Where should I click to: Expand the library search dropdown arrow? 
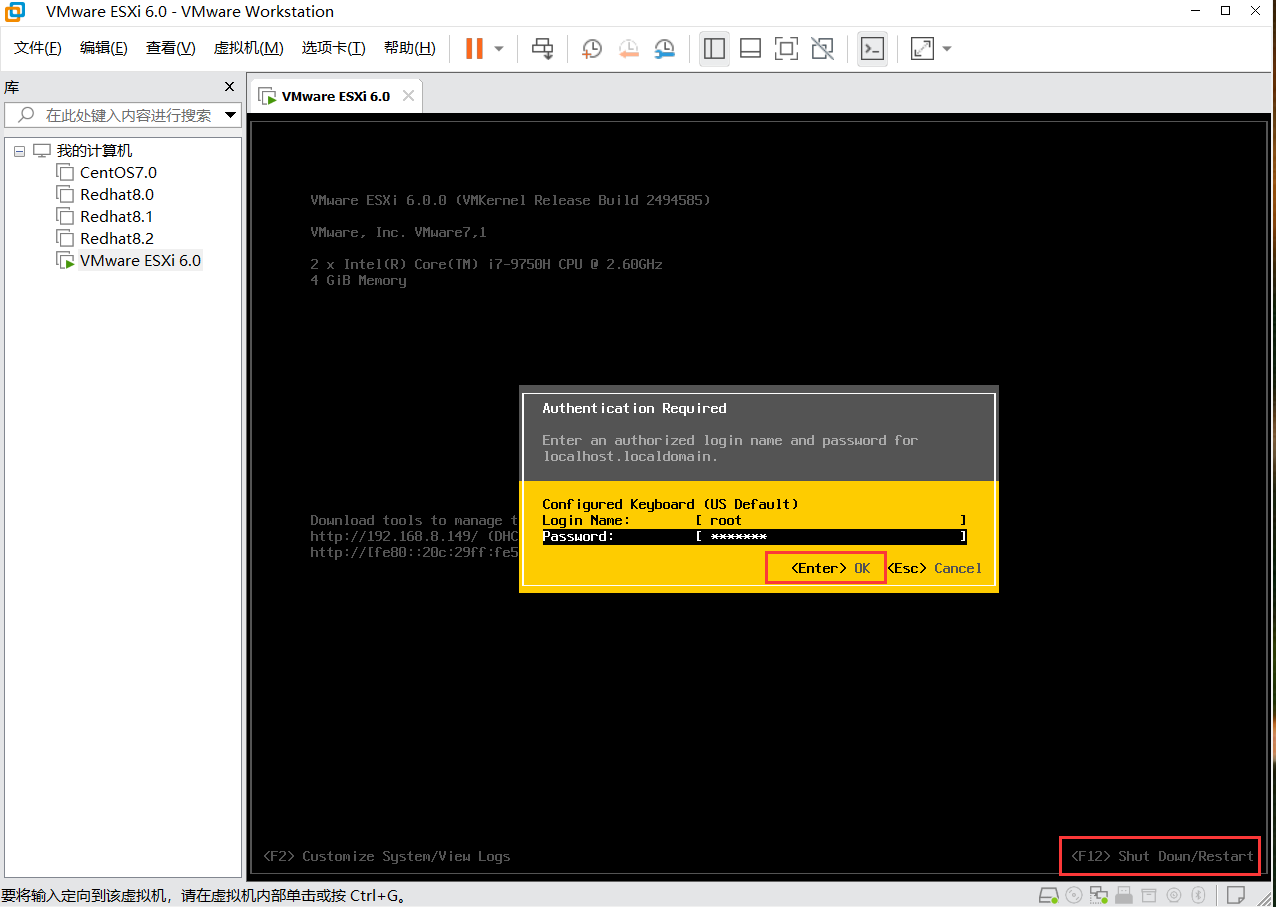(231, 115)
